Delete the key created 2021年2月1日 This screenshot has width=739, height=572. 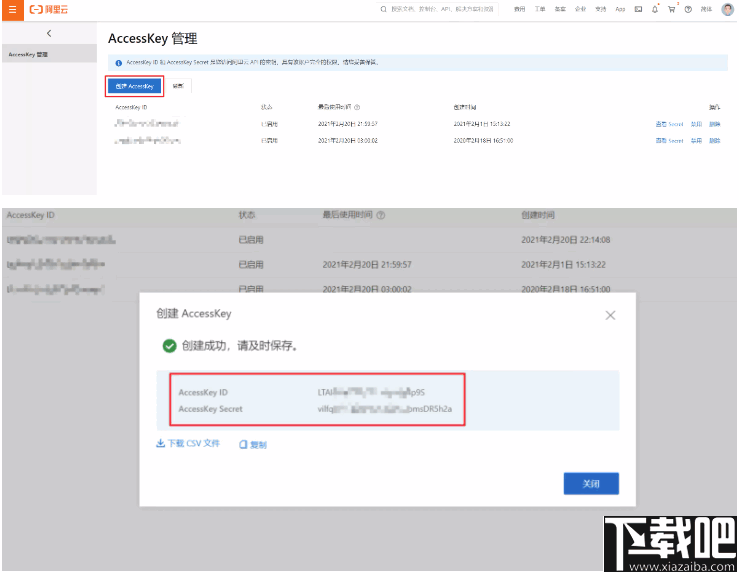715,124
